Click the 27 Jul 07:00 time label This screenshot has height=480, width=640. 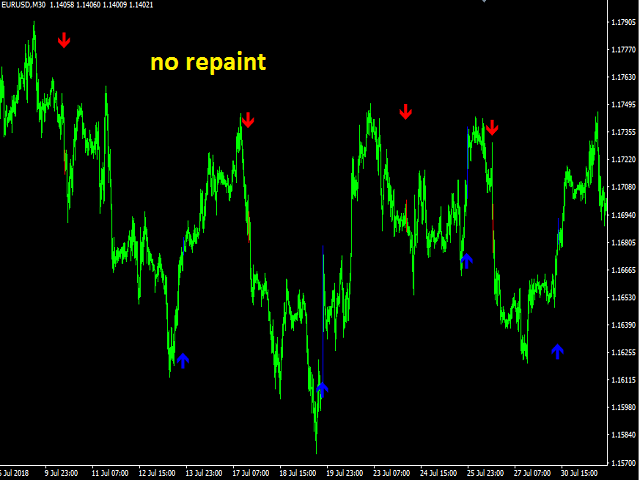click(533, 473)
